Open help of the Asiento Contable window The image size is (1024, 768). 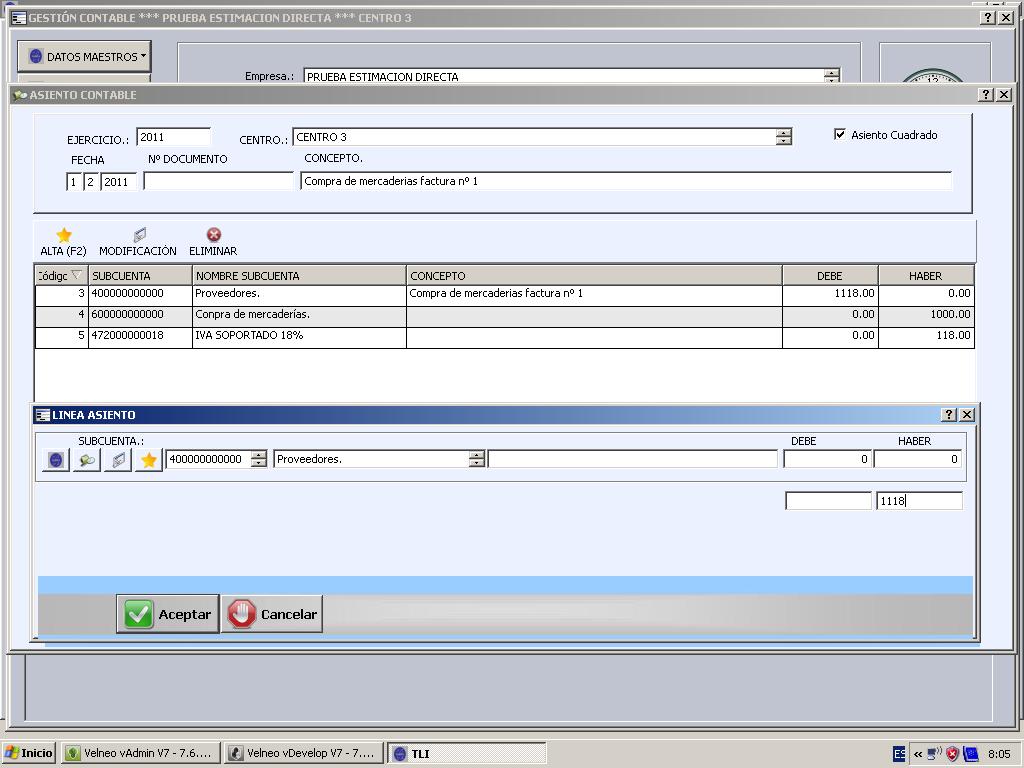point(987,95)
